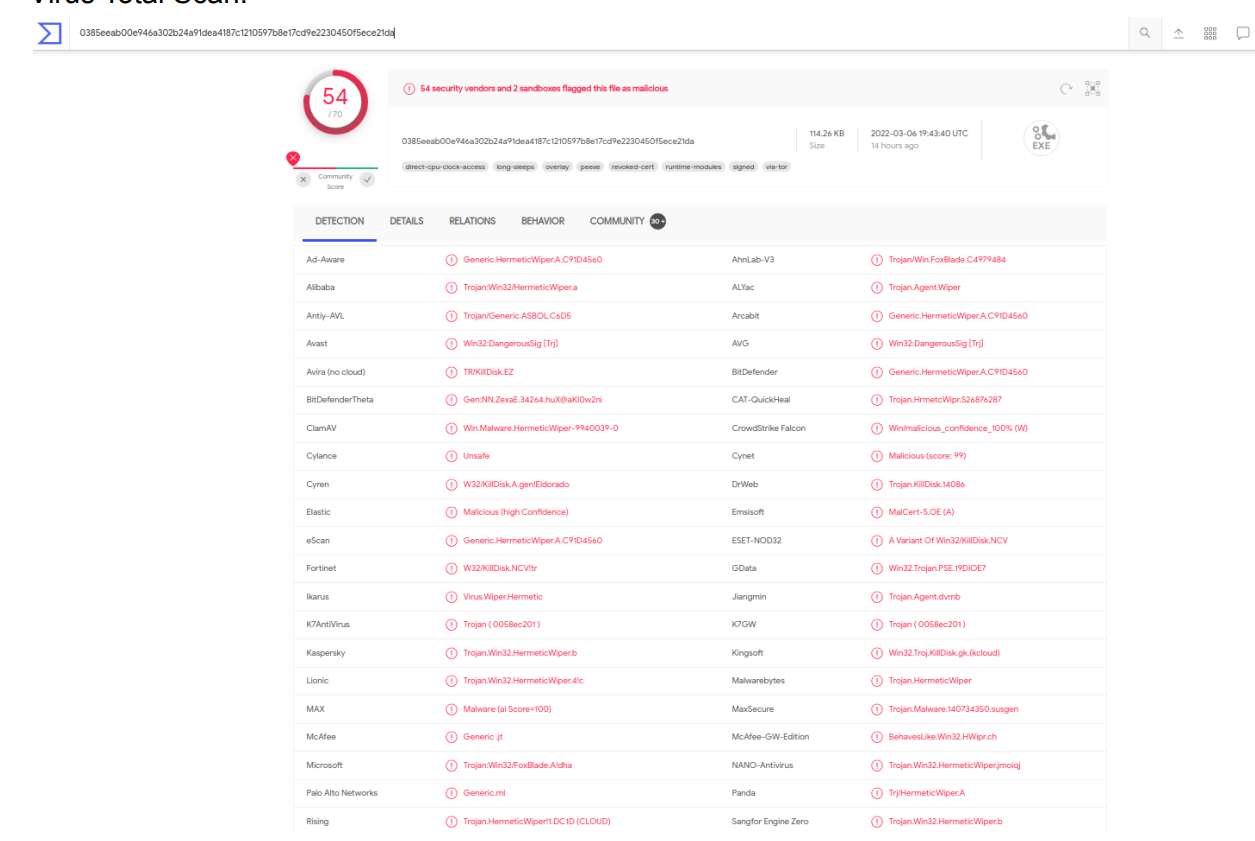Image resolution: width=1255 pixels, height=841 pixels.
Task: Open the upload file icon
Action: click(1178, 33)
